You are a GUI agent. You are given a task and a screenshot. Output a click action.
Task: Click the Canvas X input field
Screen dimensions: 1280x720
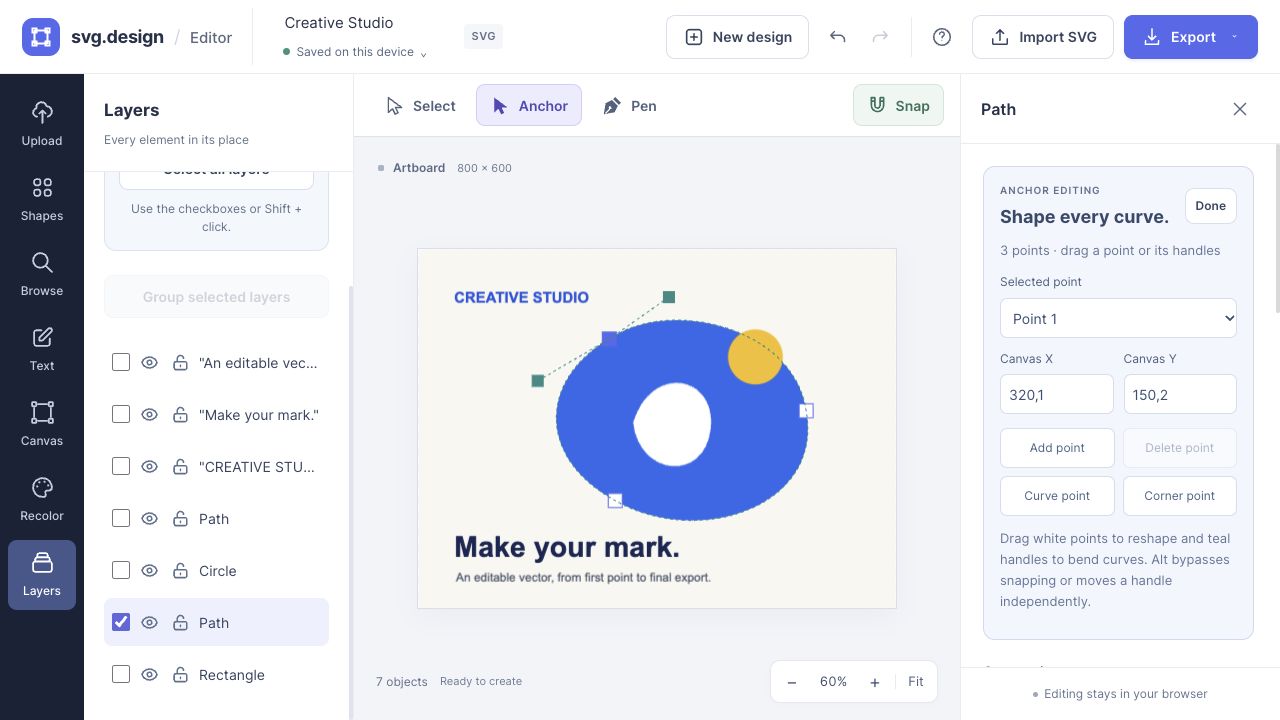pos(1057,395)
